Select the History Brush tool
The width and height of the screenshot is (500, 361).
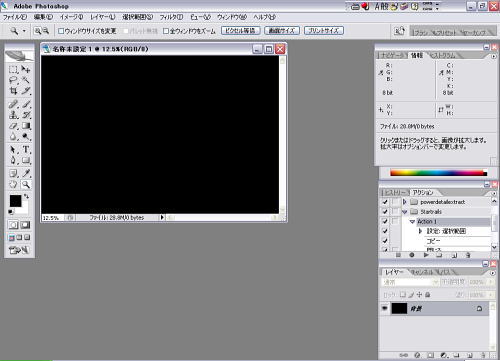tap(26, 115)
